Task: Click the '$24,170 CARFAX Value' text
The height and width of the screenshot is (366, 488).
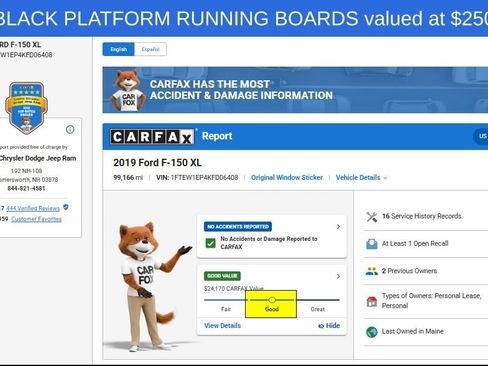Action: coord(234,288)
